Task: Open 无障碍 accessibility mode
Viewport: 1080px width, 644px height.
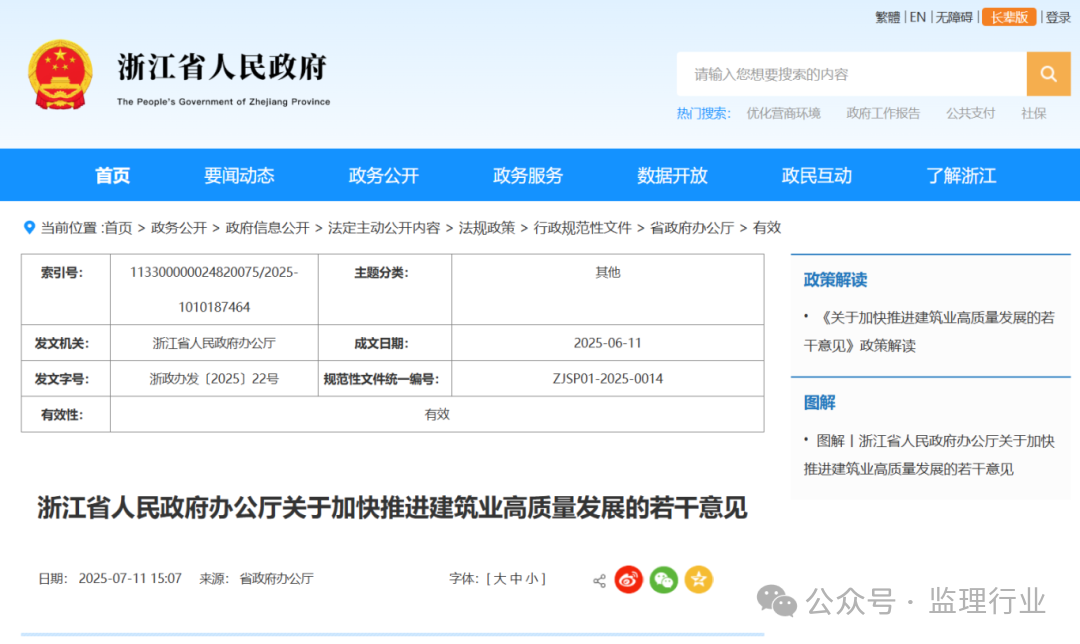Action: pos(954,17)
